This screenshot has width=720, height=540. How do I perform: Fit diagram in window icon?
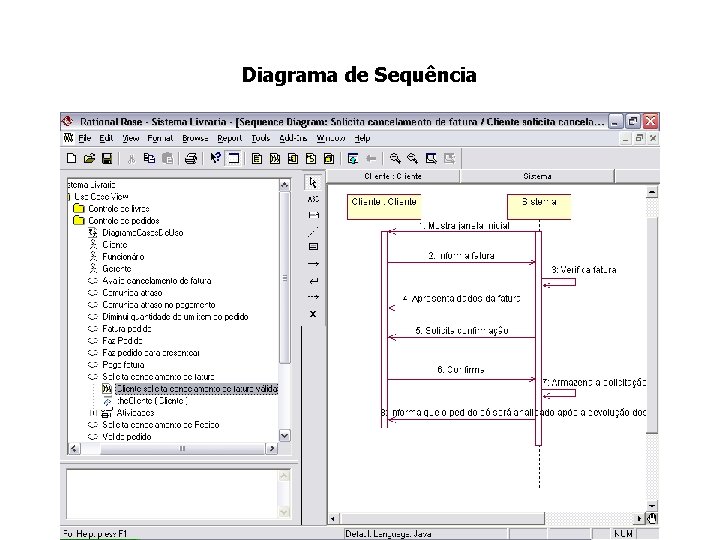431,158
